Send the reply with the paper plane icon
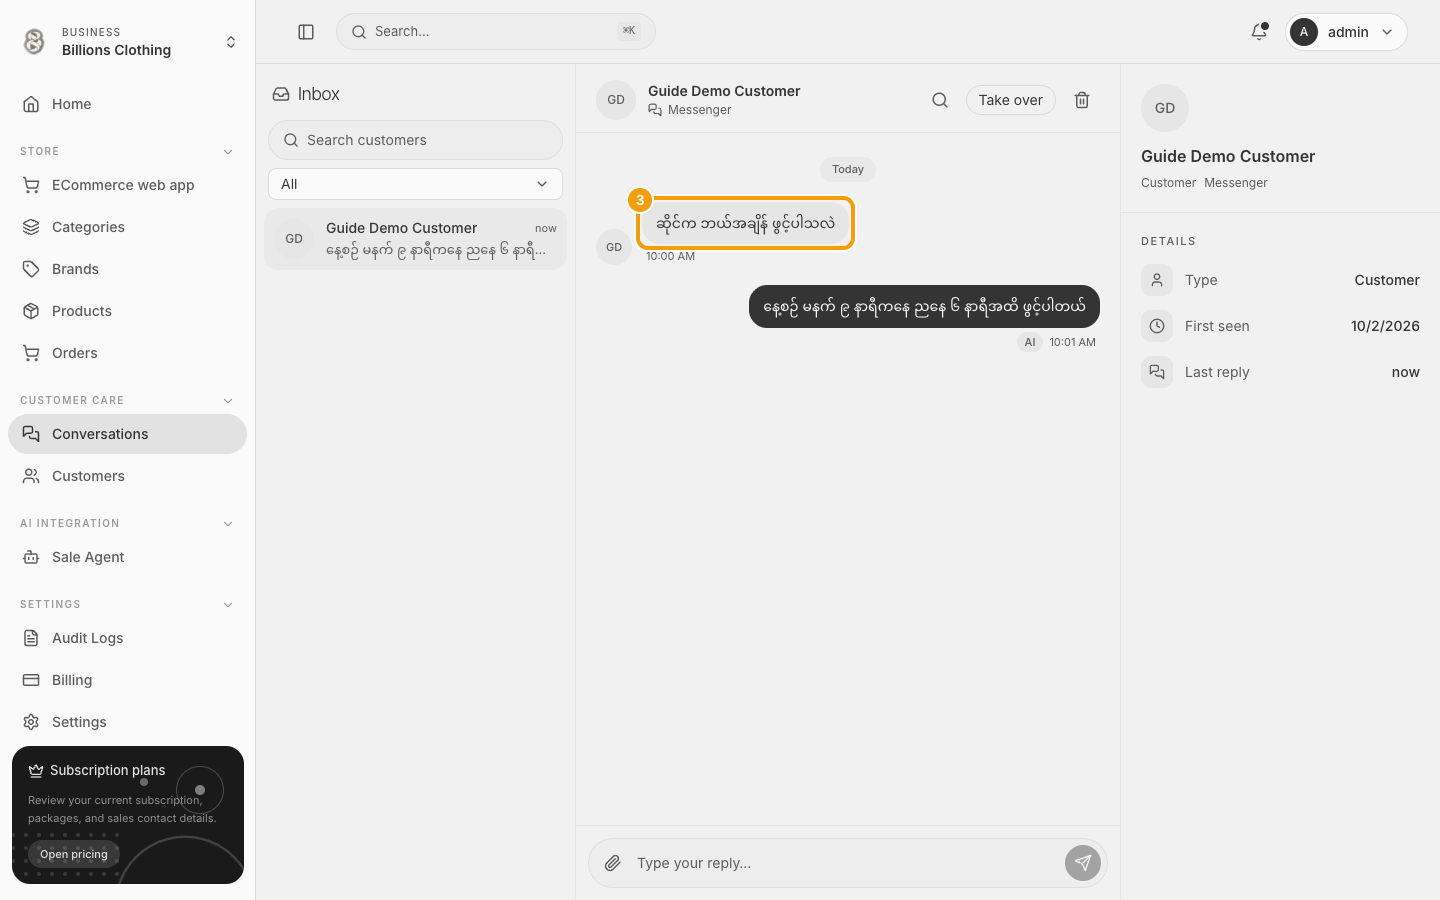The height and width of the screenshot is (900, 1440). point(1083,863)
